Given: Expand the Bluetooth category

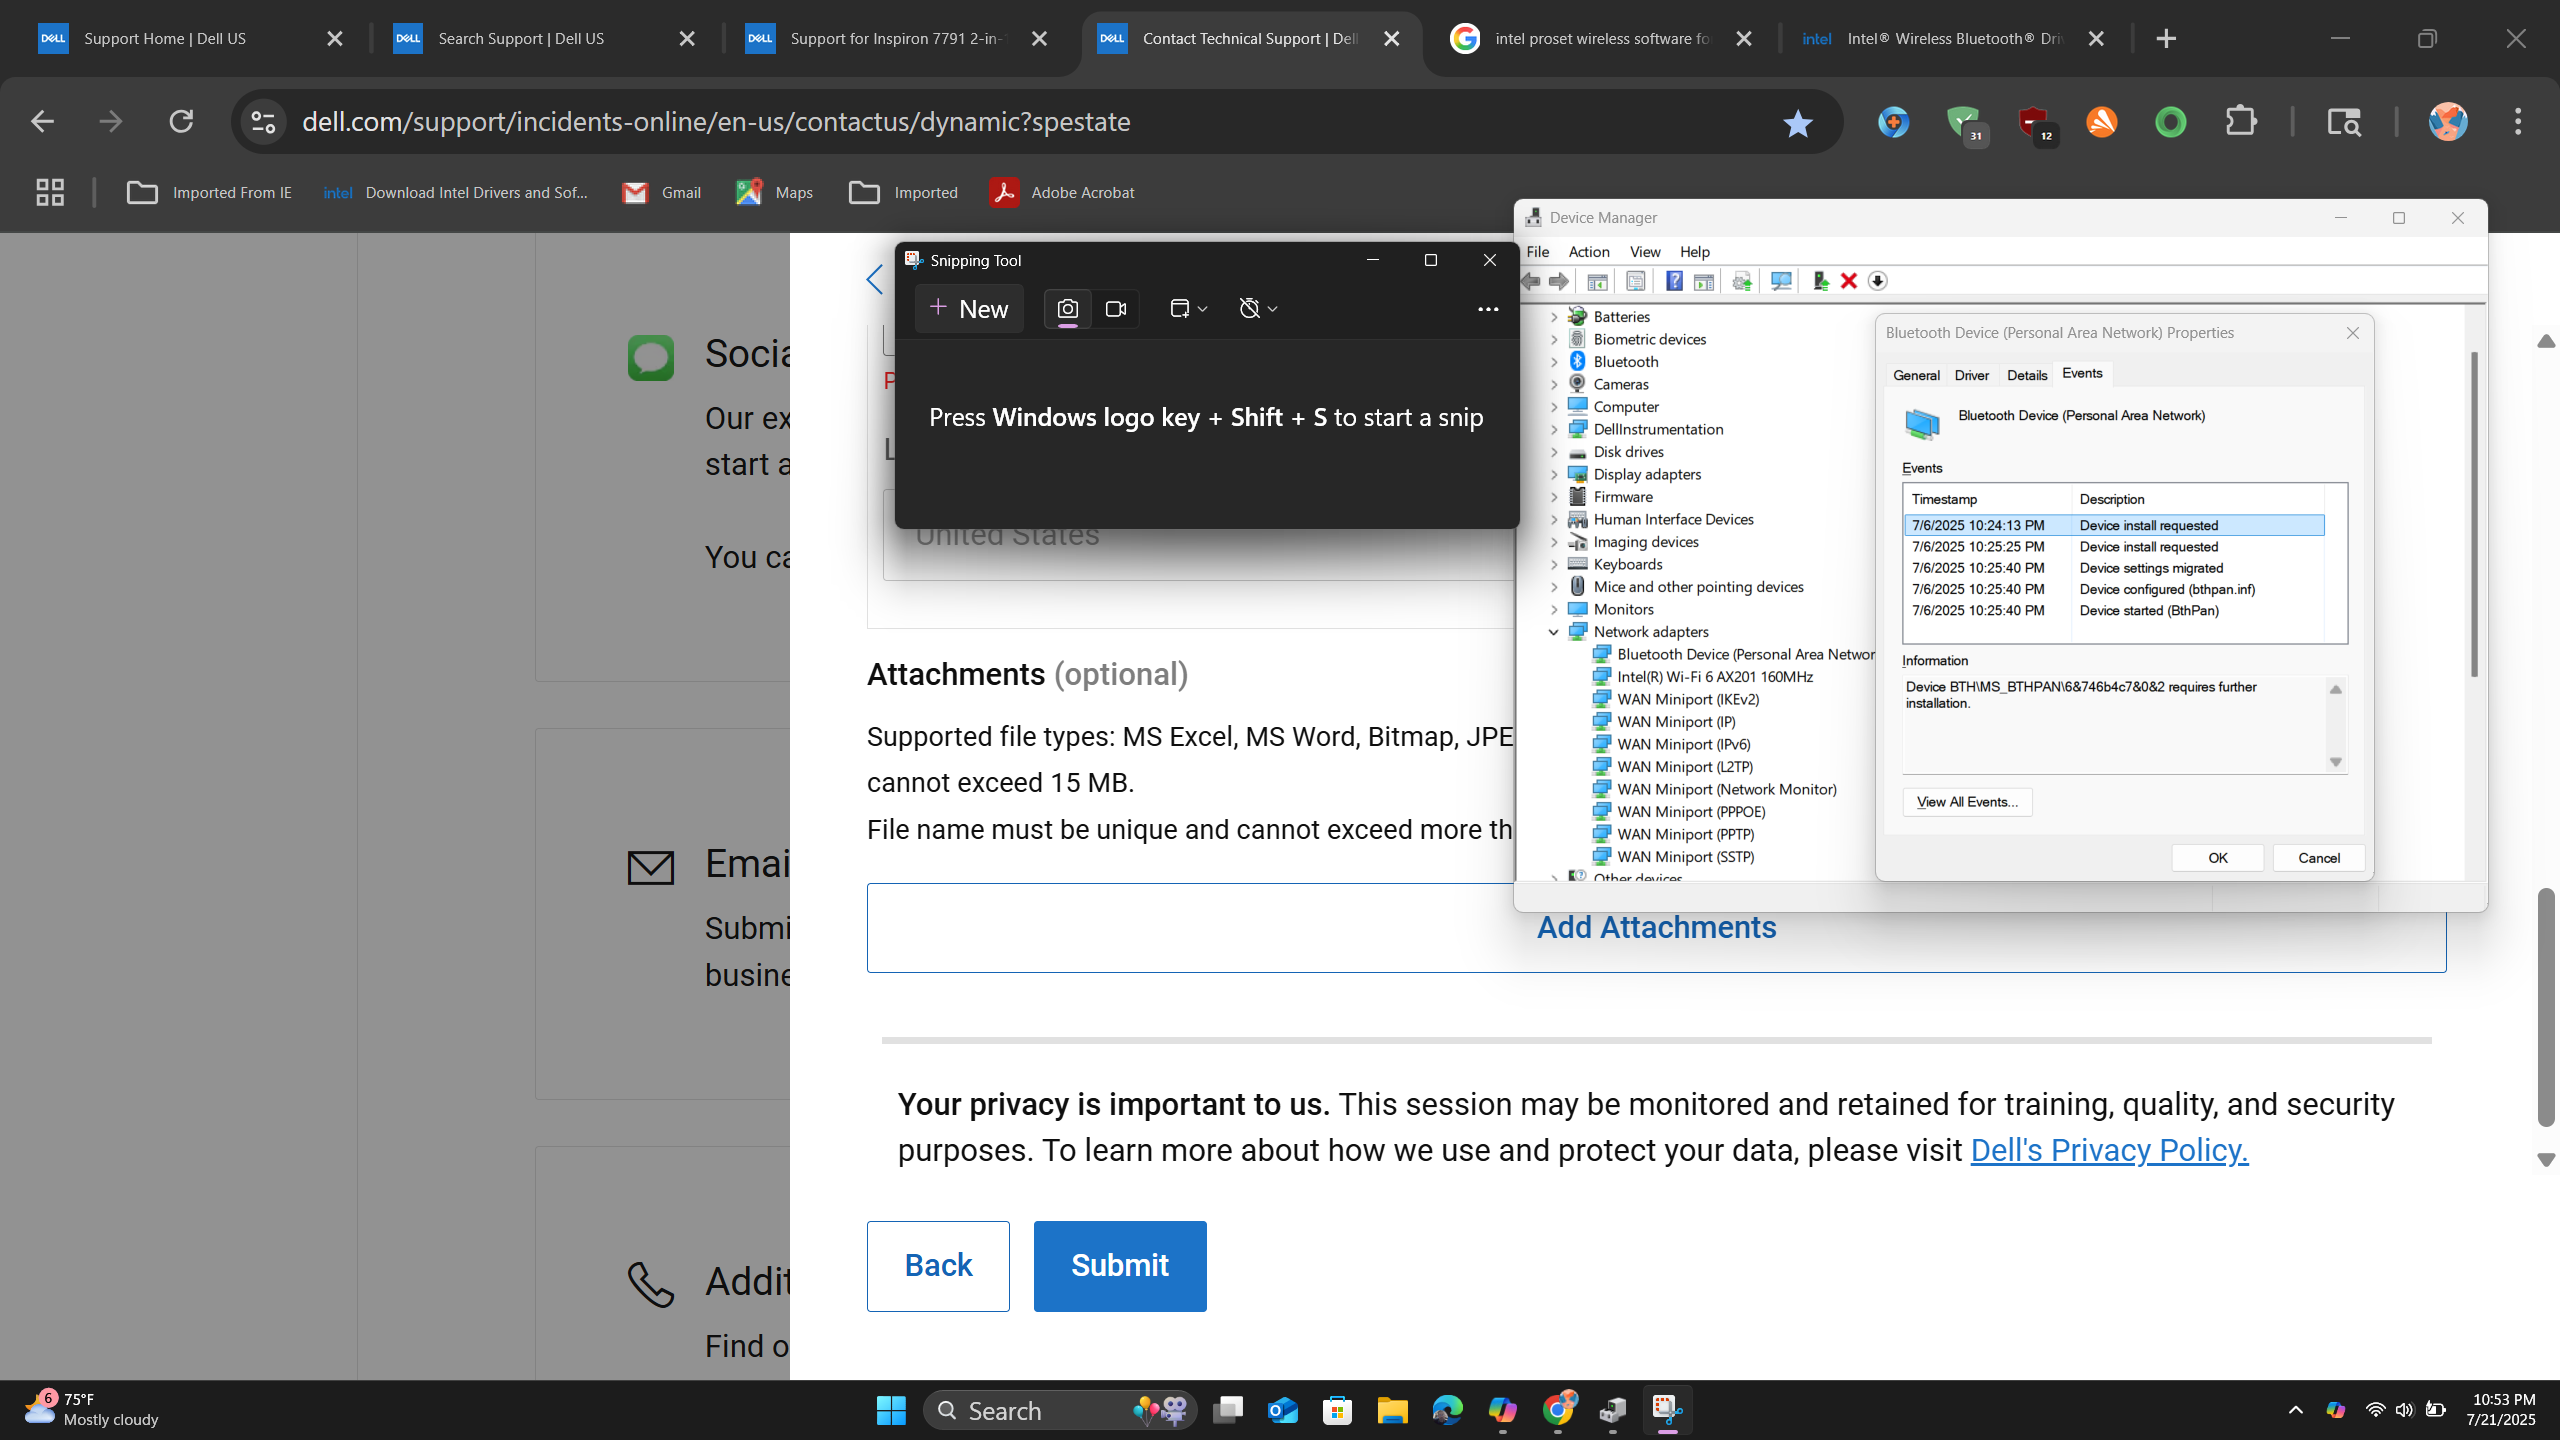Looking at the screenshot, I should pyautogui.click(x=1553, y=362).
